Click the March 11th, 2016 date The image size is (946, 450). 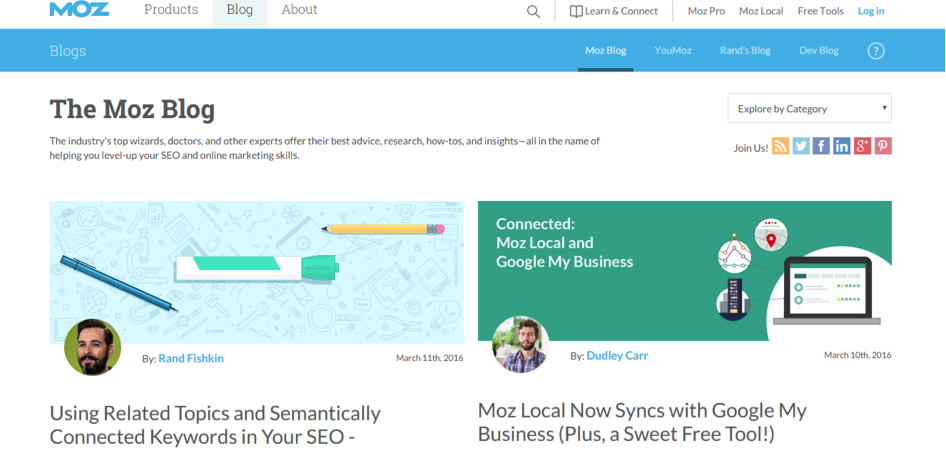430,358
